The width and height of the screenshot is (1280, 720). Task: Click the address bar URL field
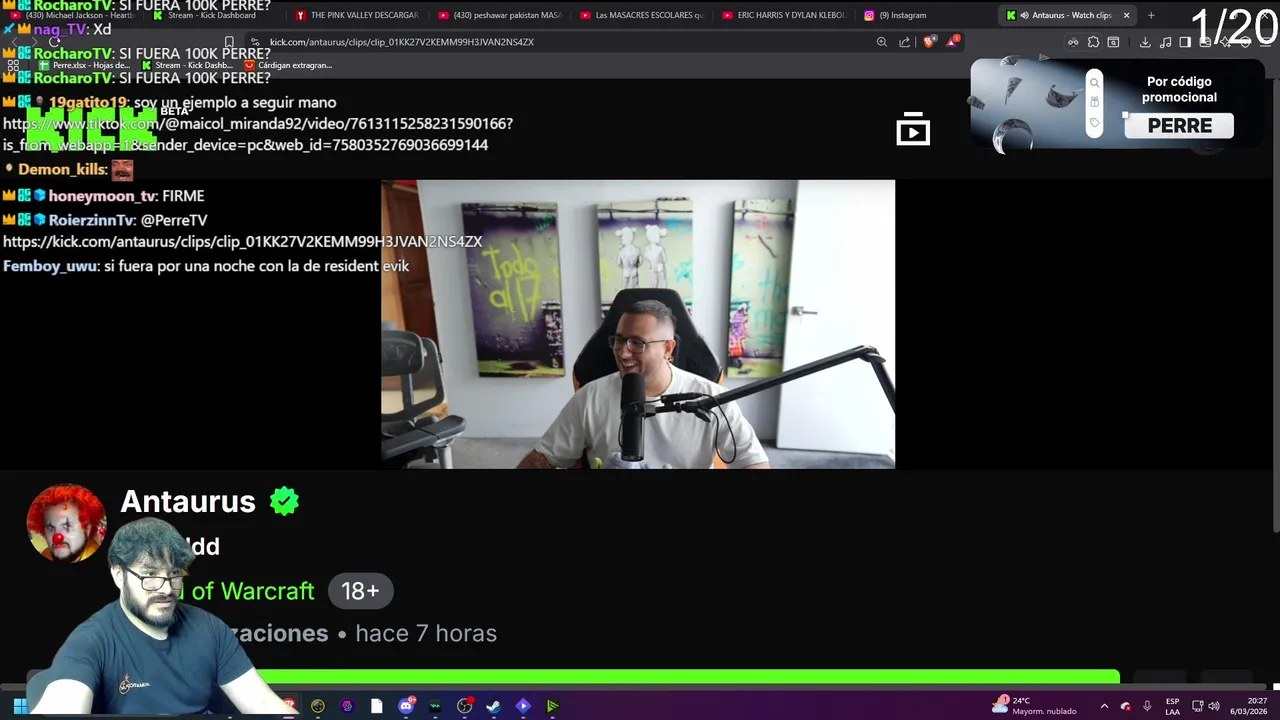point(560,42)
